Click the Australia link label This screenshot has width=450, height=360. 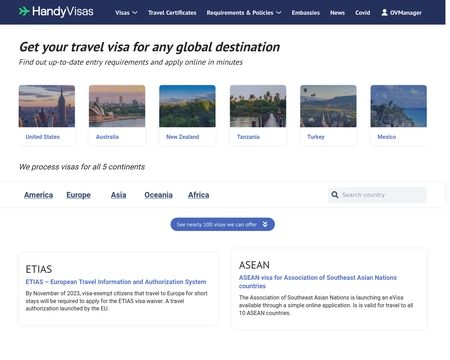click(x=107, y=137)
